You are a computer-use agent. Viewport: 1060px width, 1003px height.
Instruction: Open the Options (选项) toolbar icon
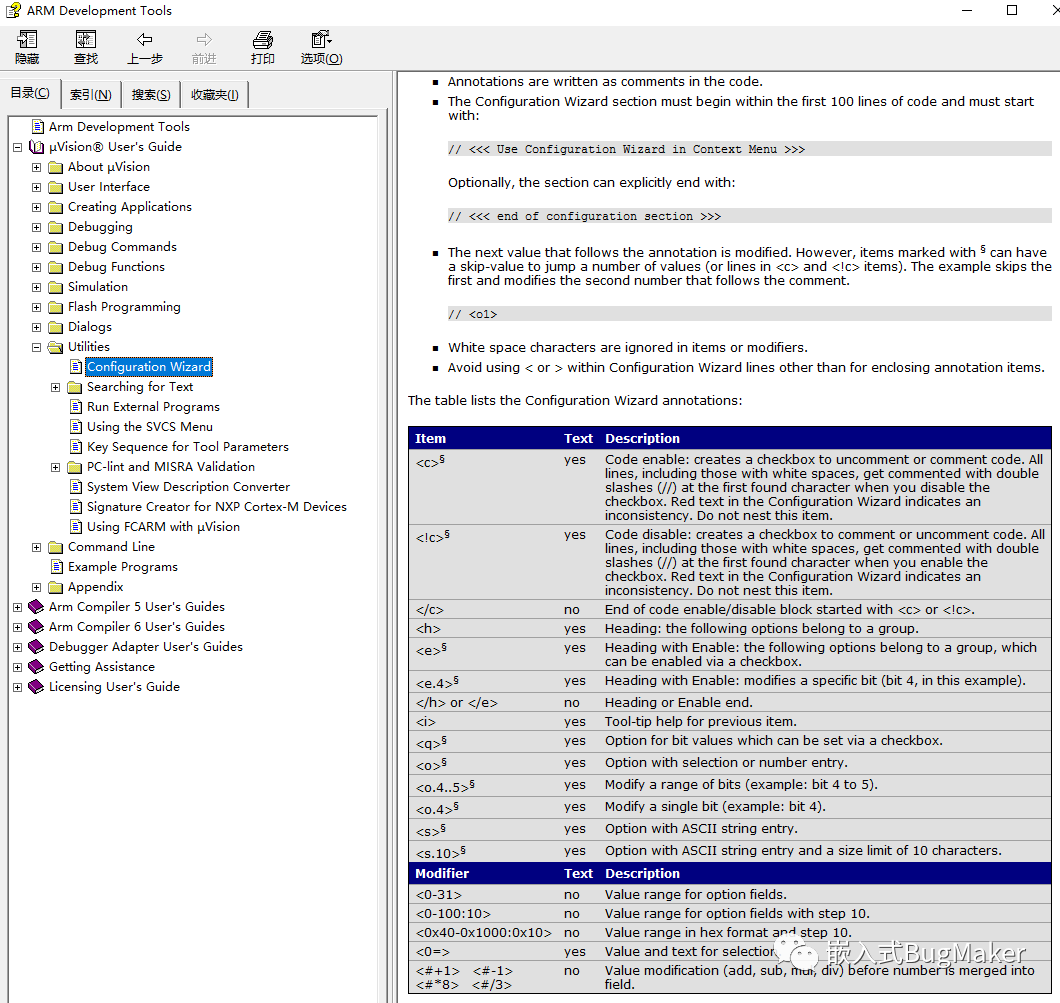click(x=321, y=40)
